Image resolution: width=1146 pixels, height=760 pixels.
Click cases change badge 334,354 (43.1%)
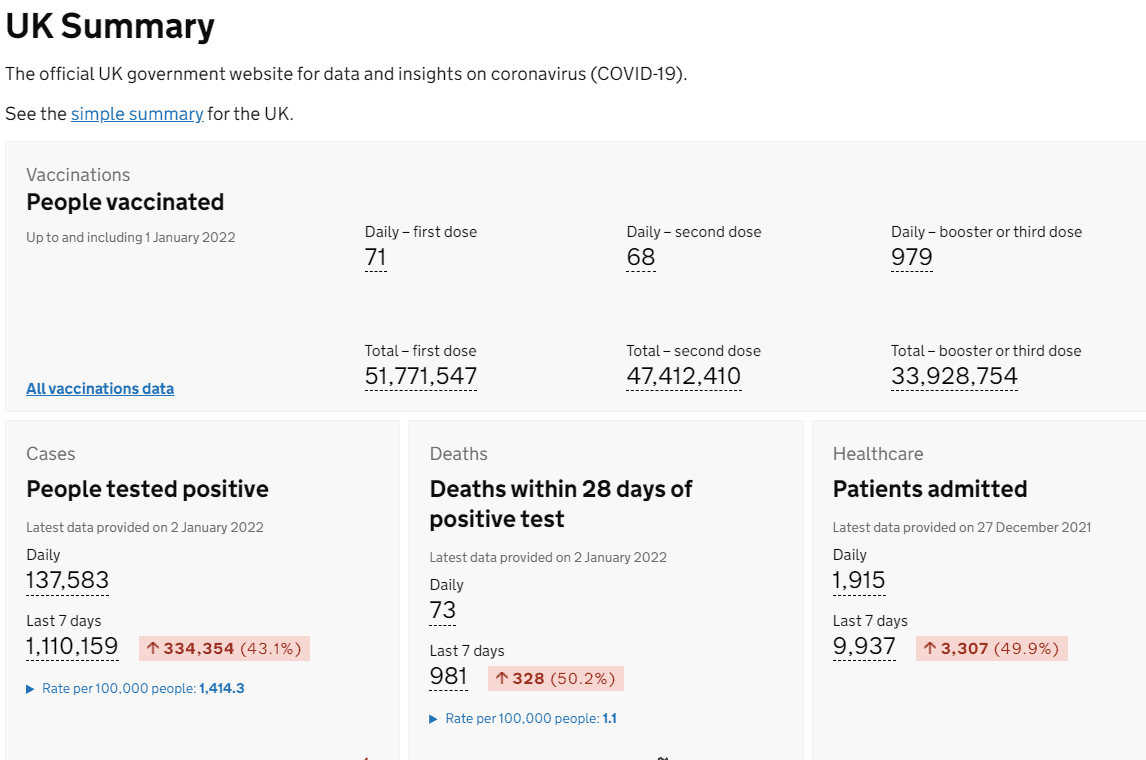(x=224, y=648)
